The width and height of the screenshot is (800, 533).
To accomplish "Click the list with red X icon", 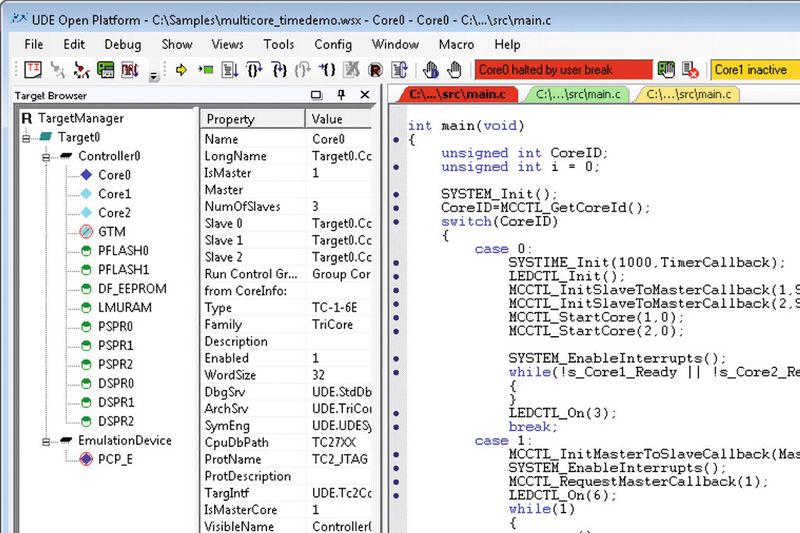I will (690, 70).
